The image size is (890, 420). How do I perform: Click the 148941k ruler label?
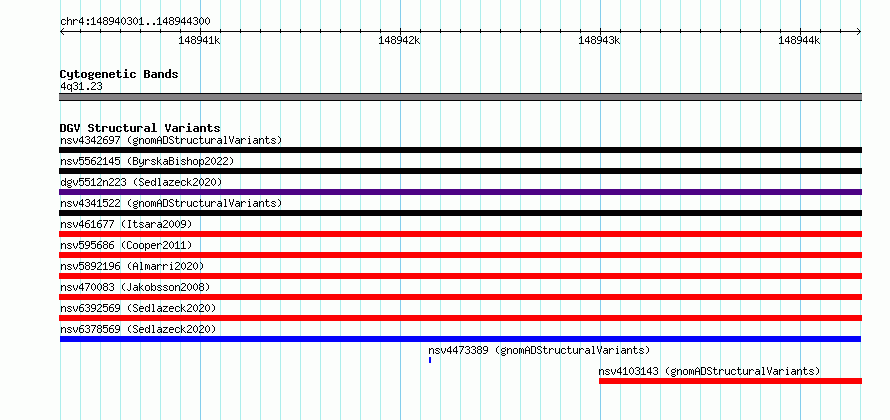pos(199,40)
